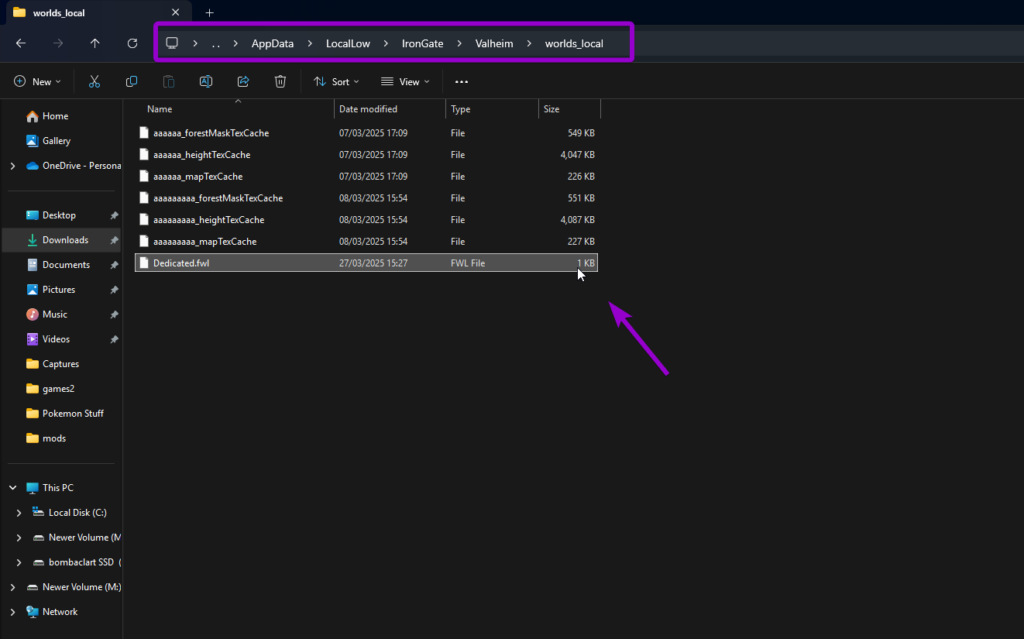Select the worlds_local tab title
Viewport: 1024px width, 639px height.
[x=59, y=12]
